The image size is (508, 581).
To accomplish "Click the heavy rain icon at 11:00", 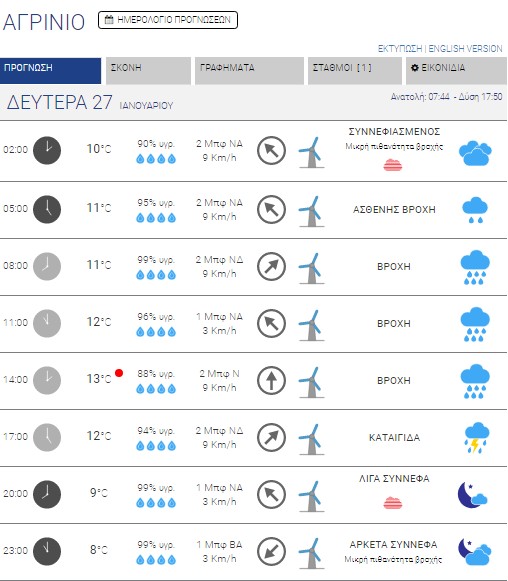I will [475, 324].
